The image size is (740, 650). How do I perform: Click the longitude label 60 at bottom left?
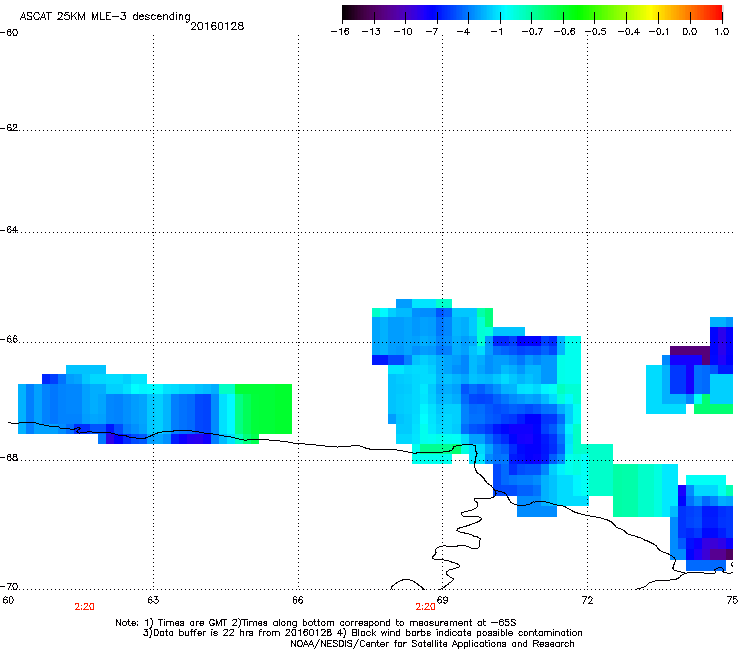(8, 600)
